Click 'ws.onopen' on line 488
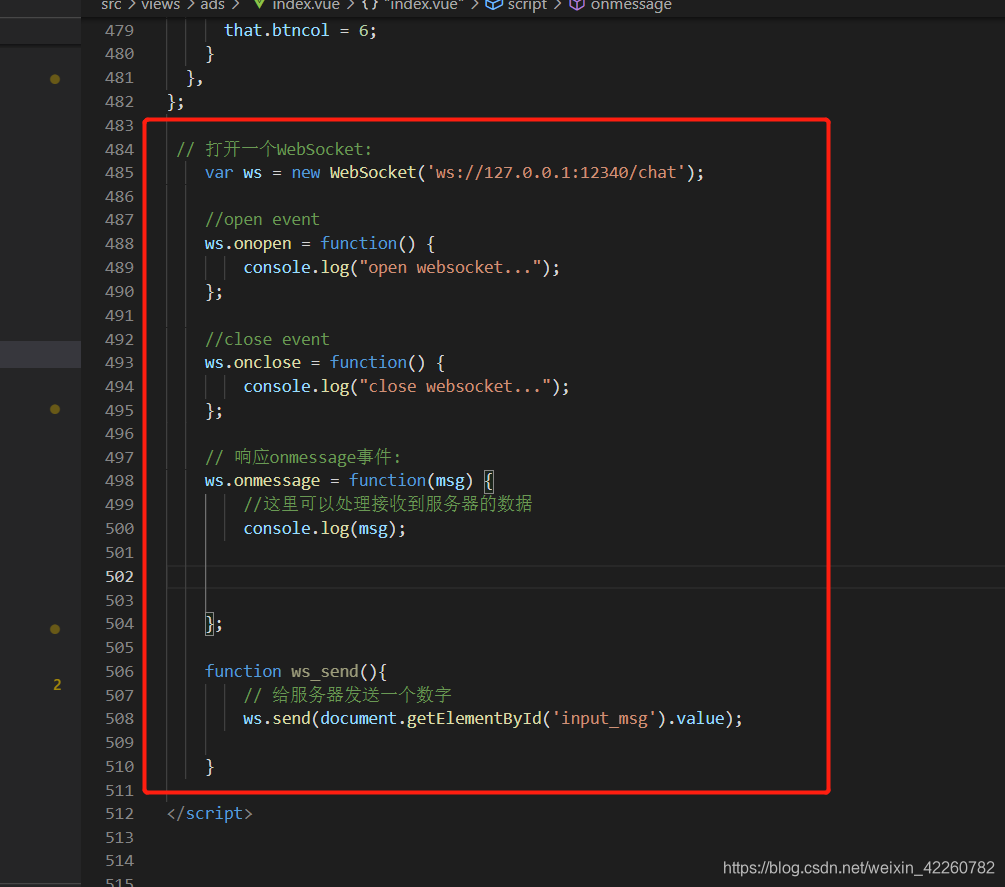 [248, 244]
